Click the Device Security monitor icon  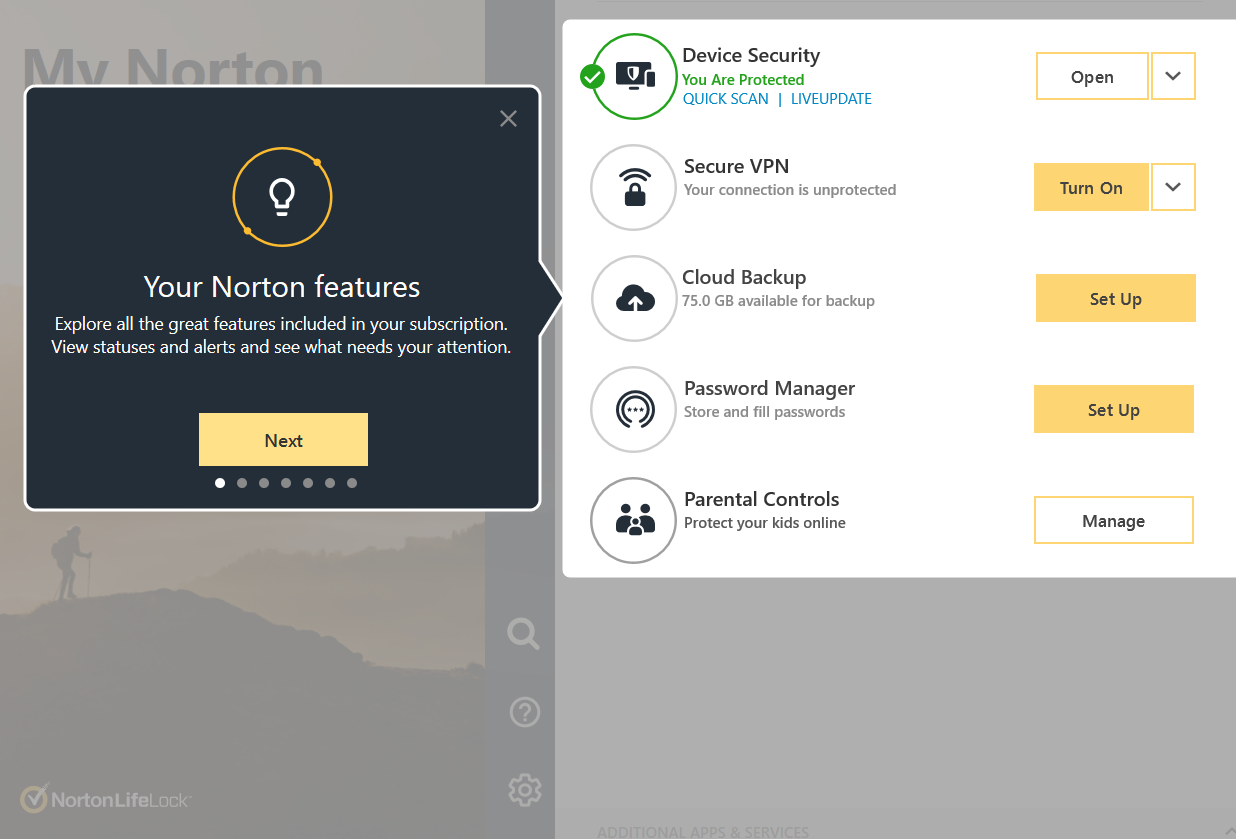(x=634, y=76)
